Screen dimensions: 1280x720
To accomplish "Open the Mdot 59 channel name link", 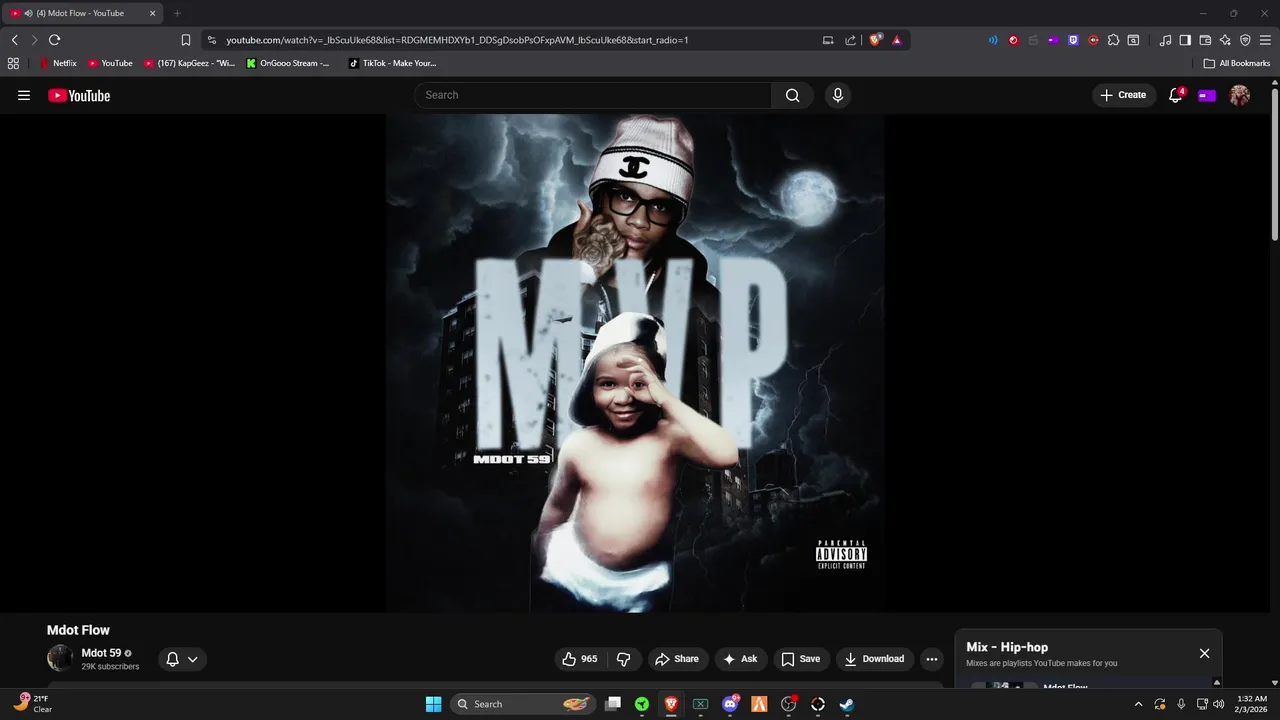I will (x=101, y=653).
